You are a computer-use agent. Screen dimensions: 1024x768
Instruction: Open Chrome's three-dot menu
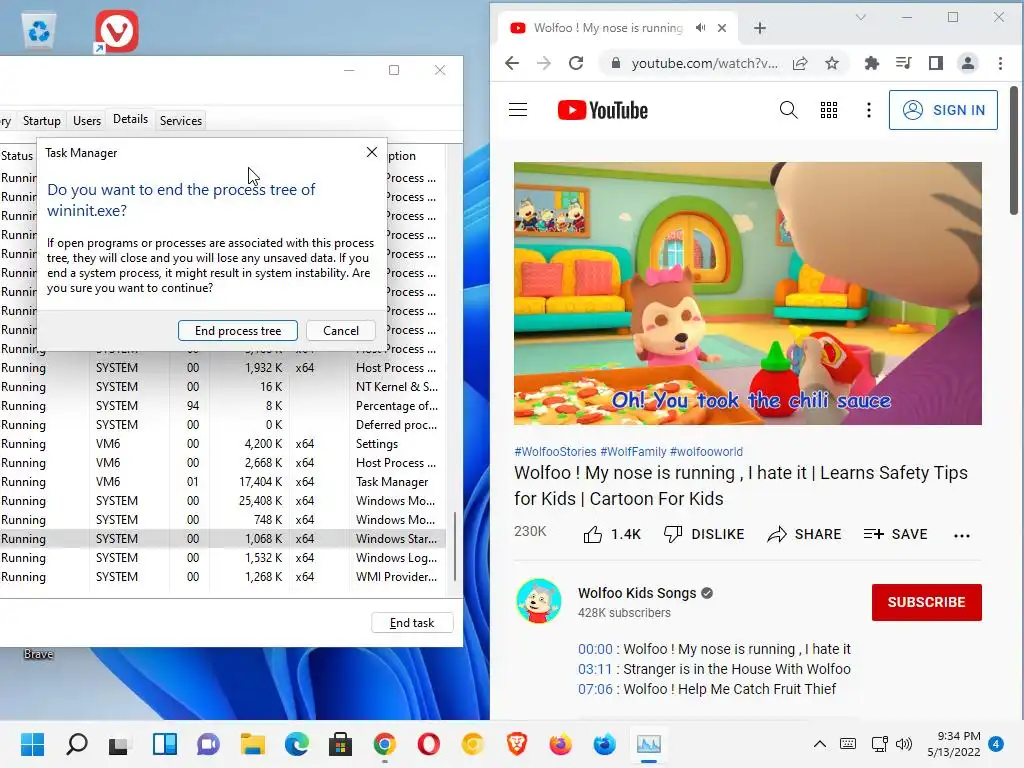(1000, 63)
